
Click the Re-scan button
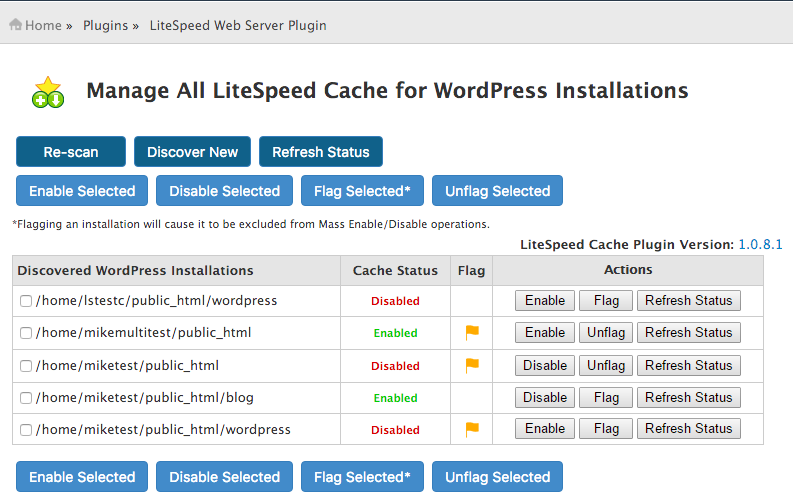pyautogui.click(x=71, y=152)
